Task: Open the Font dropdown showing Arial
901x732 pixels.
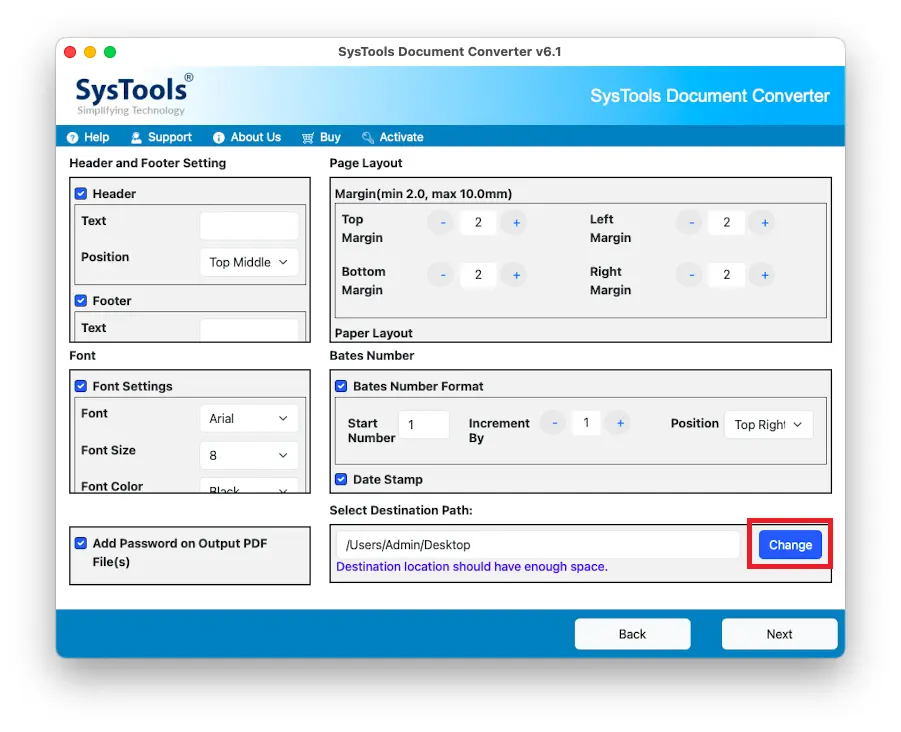Action: click(249, 418)
